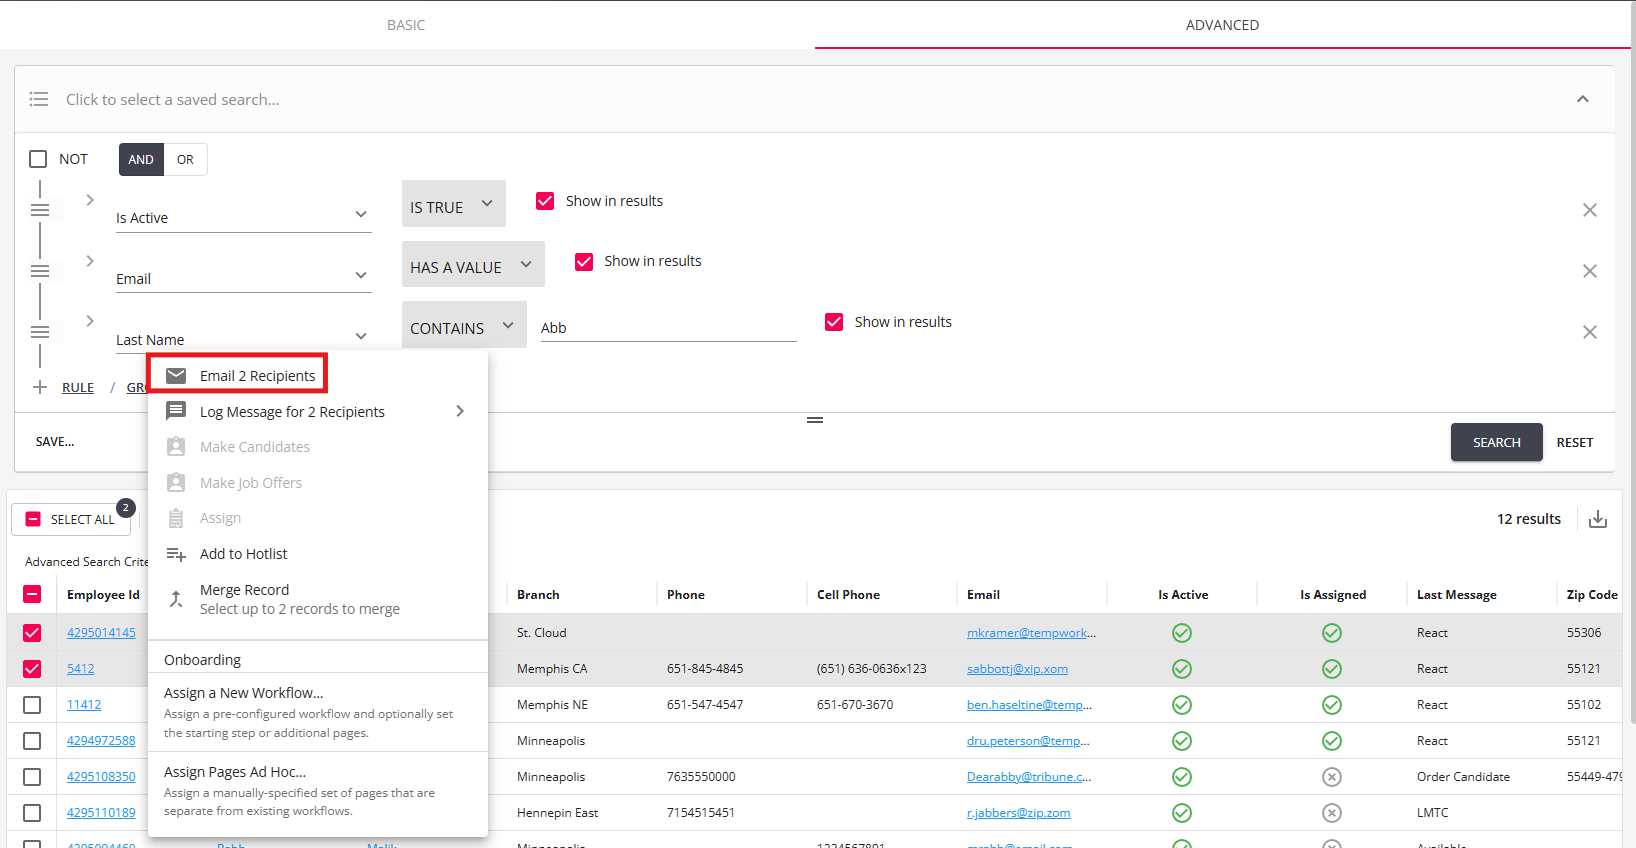Screen dimensions: 1636x848
Task: Deselect the row for employee 4295014145
Action: [32, 633]
